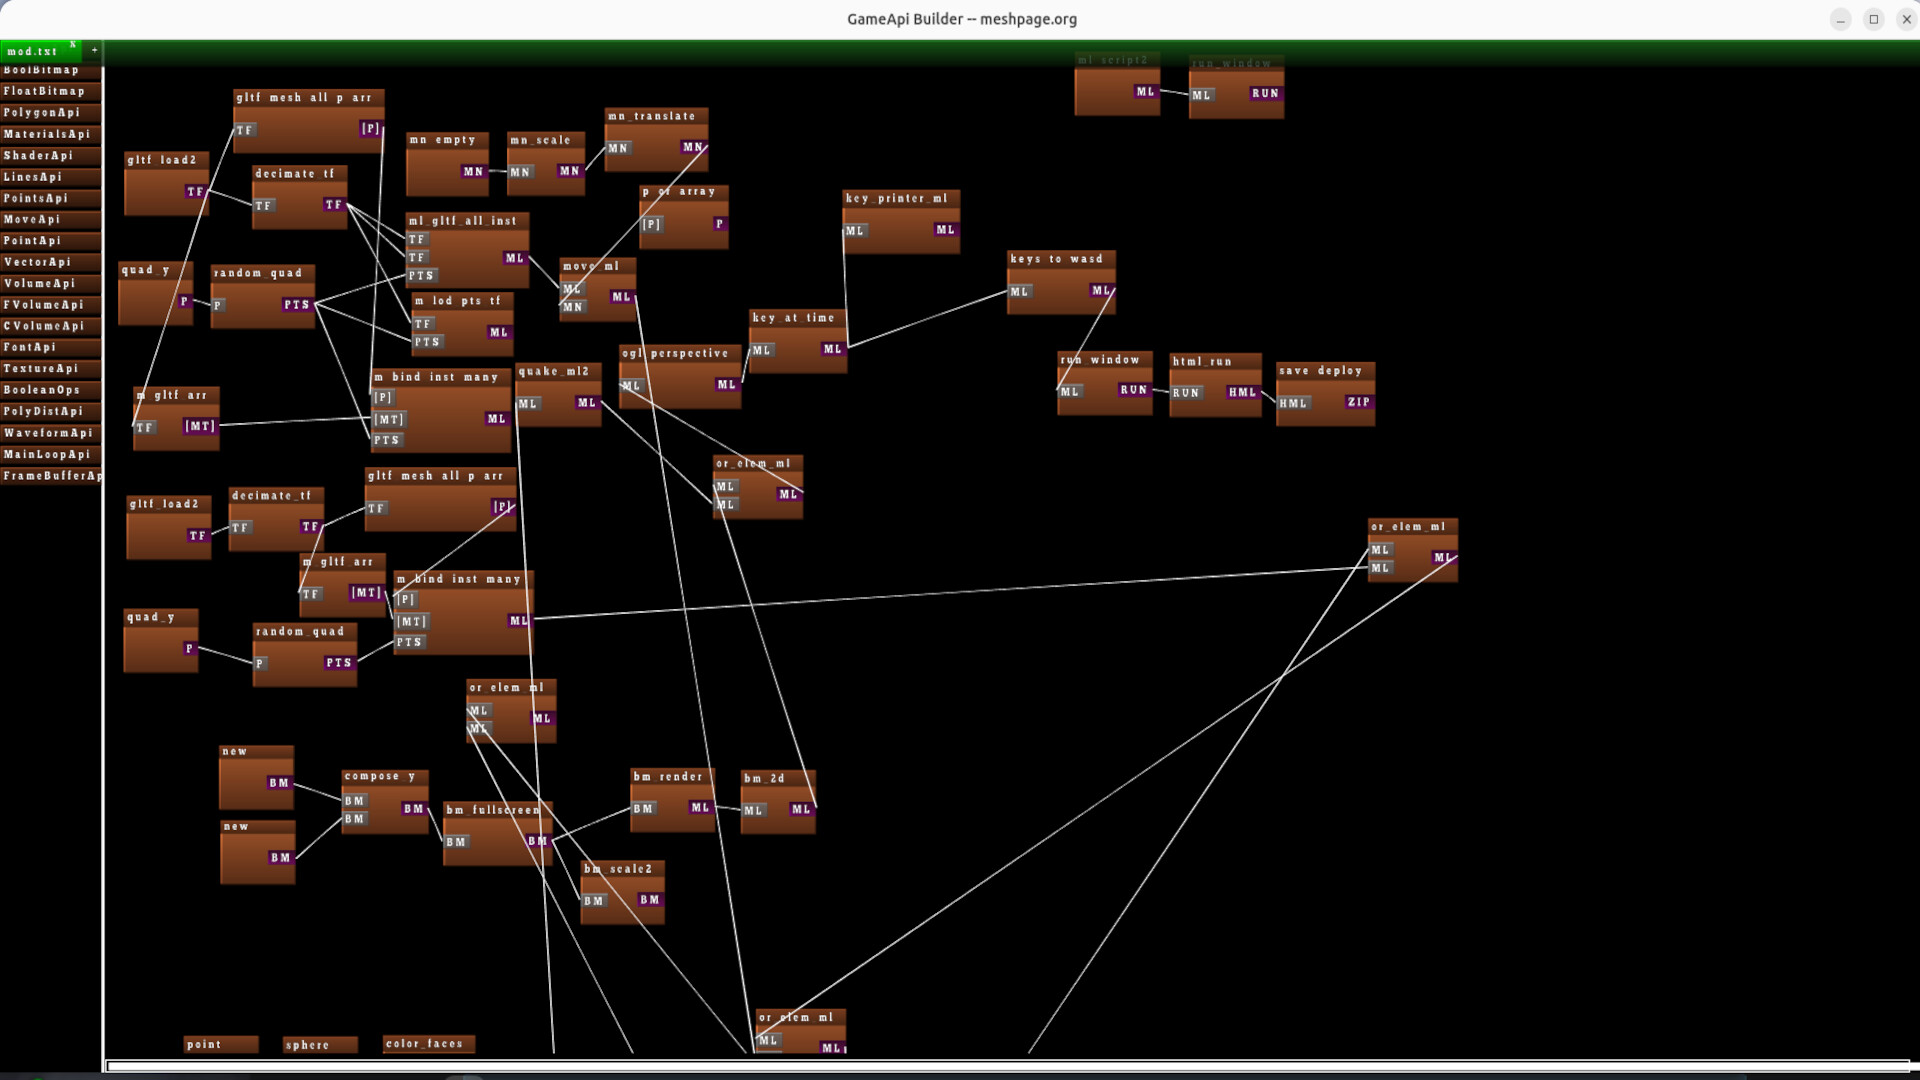This screenshot has height=1080, width=1920.
Task: Open the WaveformApi menu entry
Action: pyautogui.click(x=48, y=433)
